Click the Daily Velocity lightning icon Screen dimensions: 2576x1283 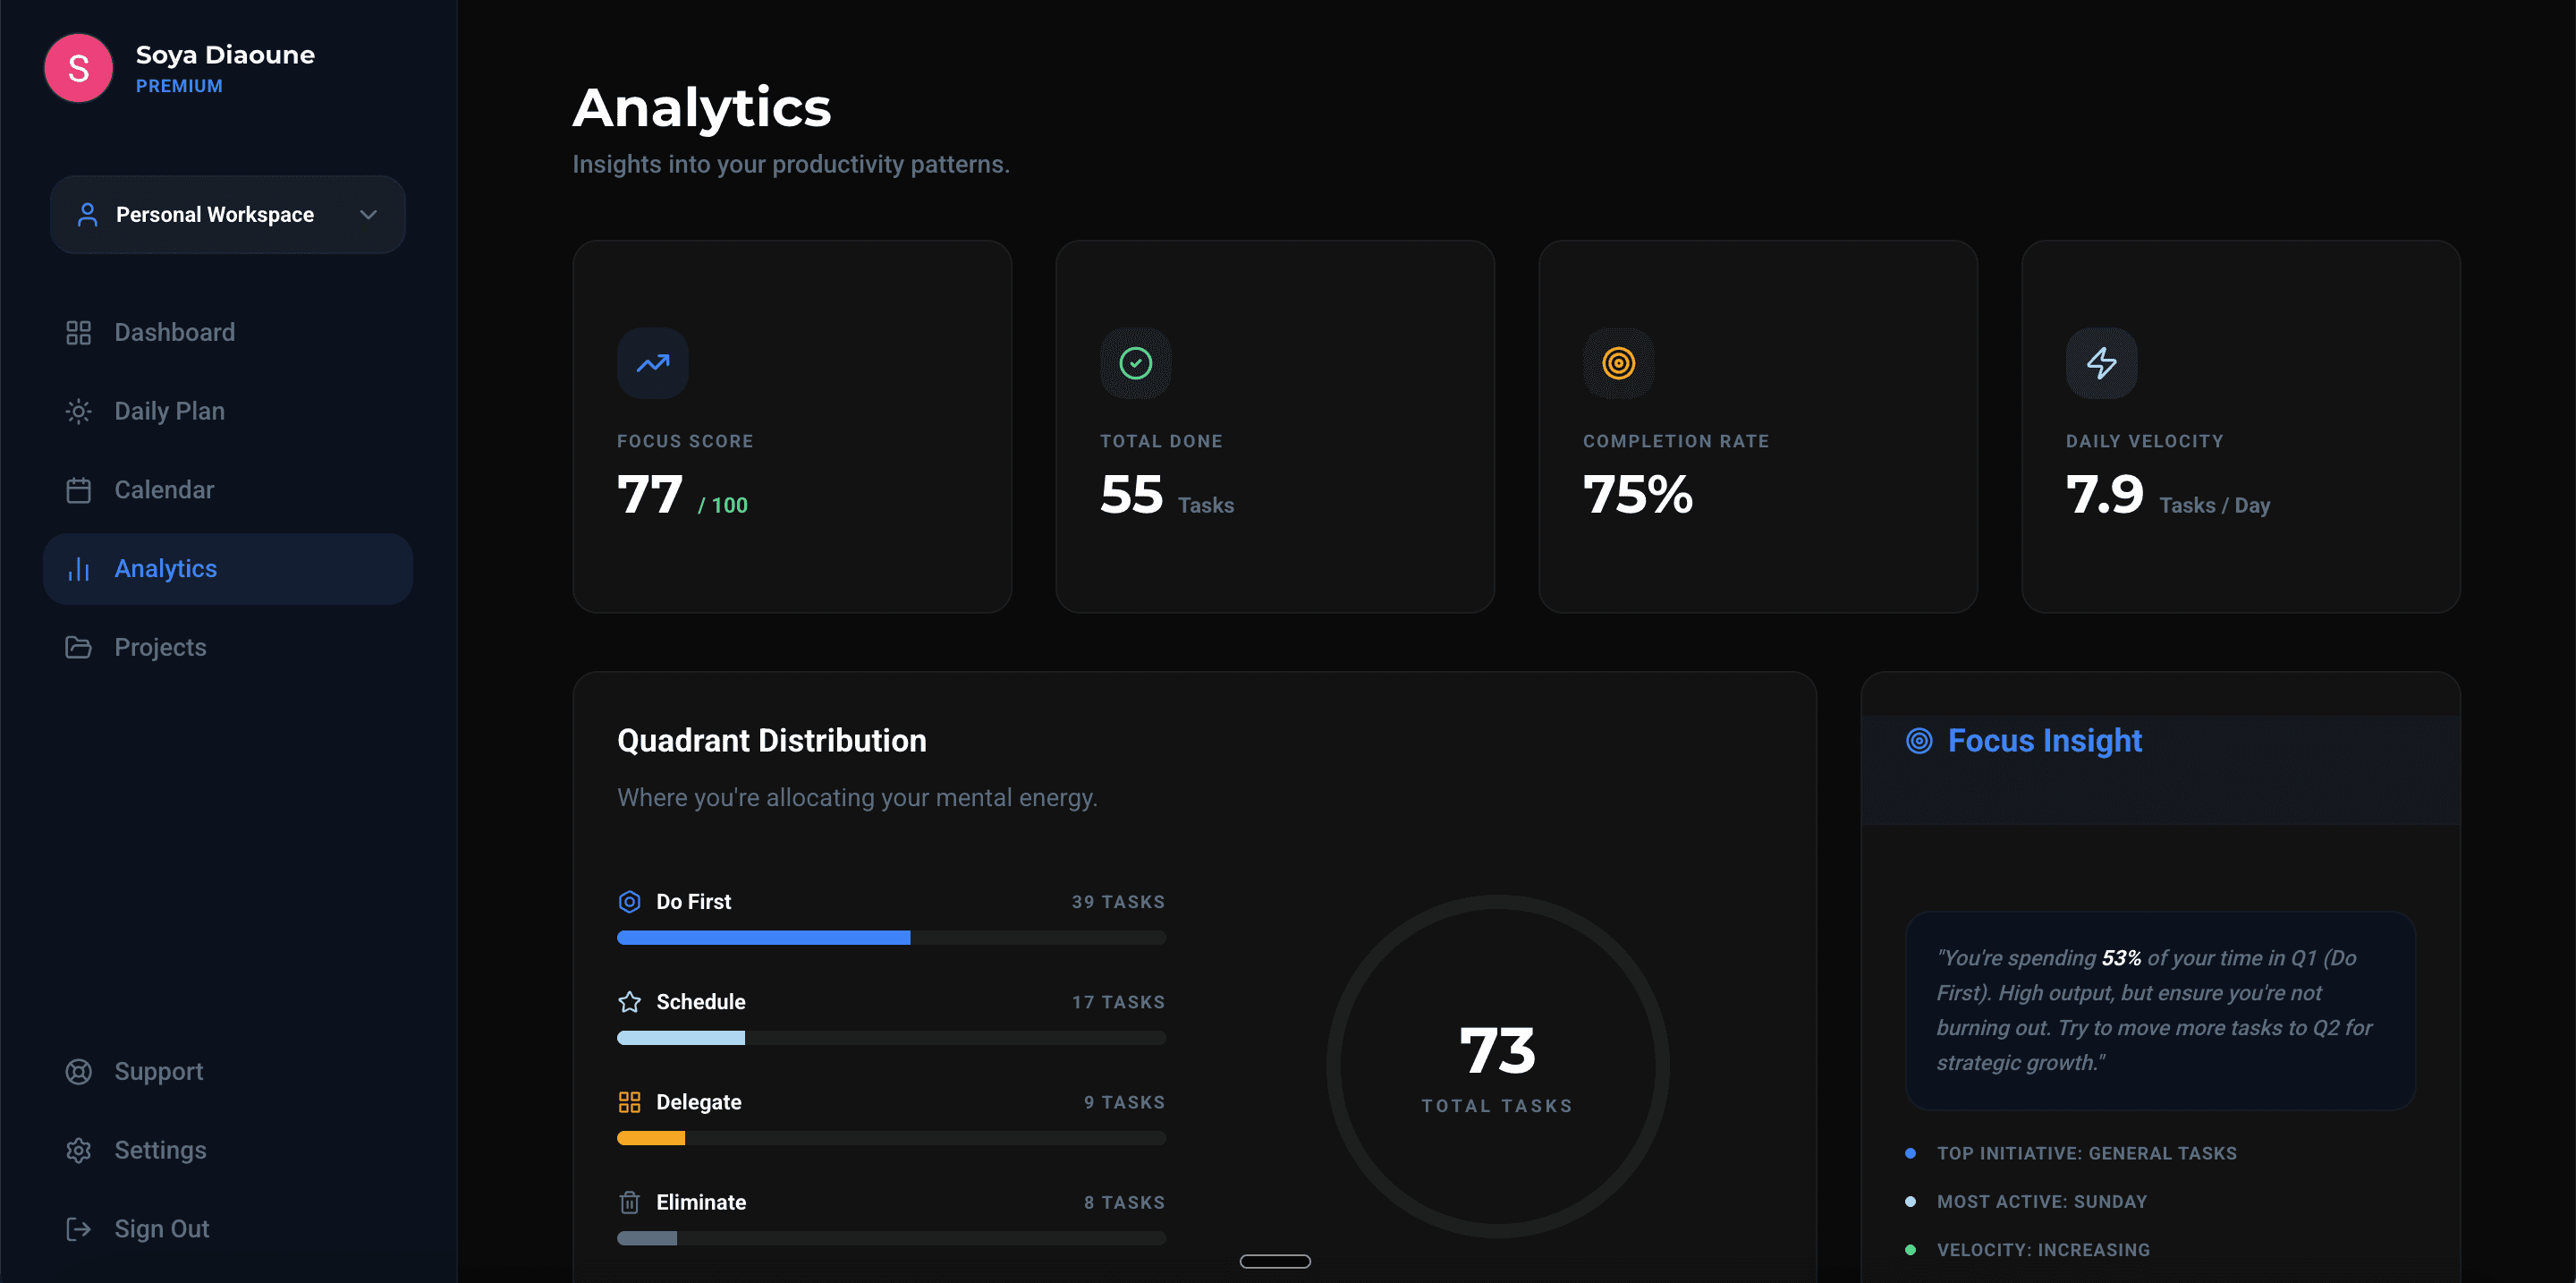[x=2101, y=363]
